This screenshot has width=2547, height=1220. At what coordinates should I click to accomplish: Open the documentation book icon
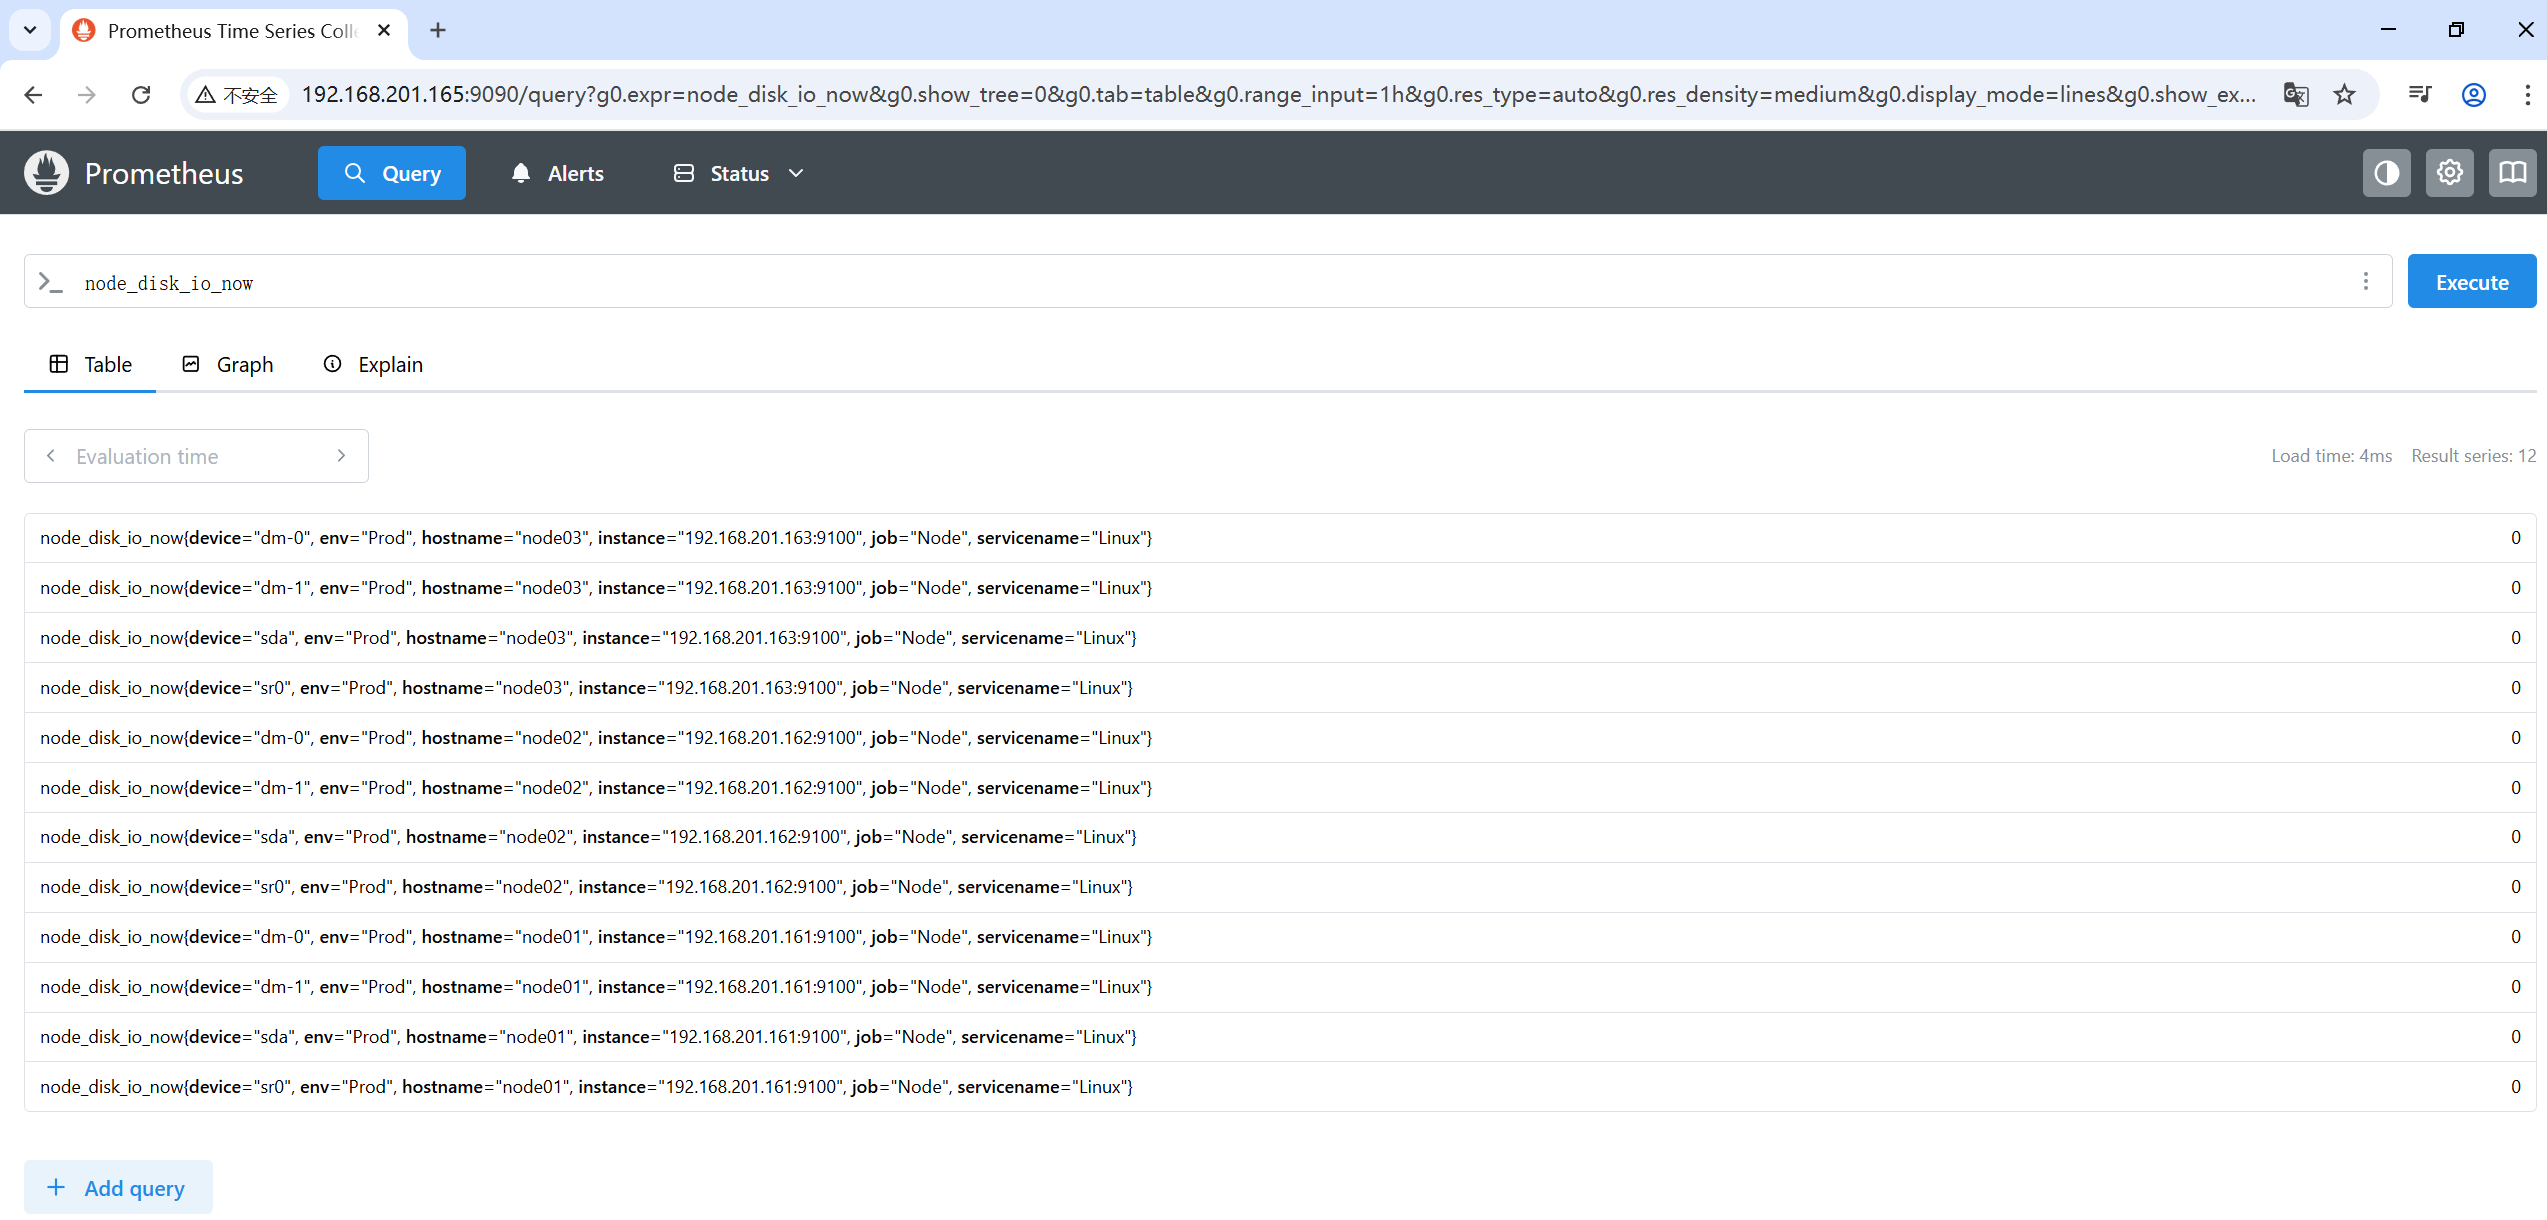click(2512, 173)
